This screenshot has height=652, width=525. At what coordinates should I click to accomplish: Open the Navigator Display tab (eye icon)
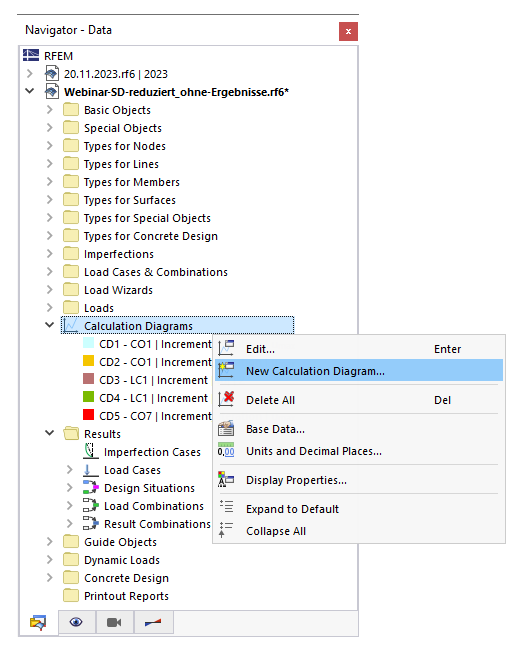pyautogui.click(x=76, y=622)
